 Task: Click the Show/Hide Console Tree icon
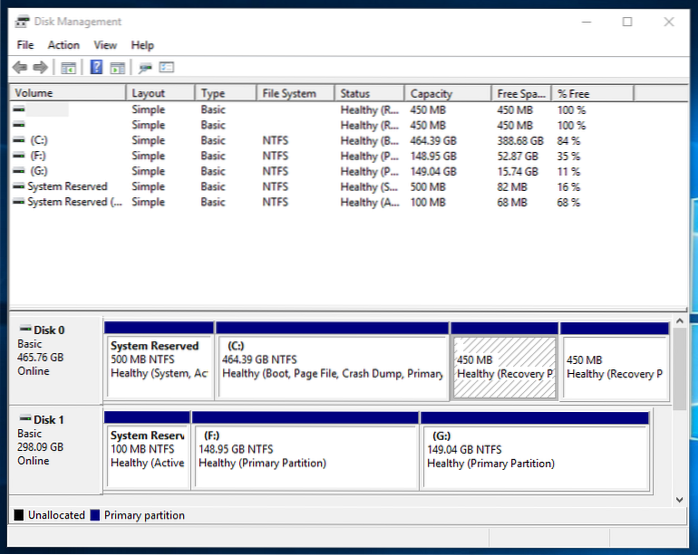[x=68, y=68]
